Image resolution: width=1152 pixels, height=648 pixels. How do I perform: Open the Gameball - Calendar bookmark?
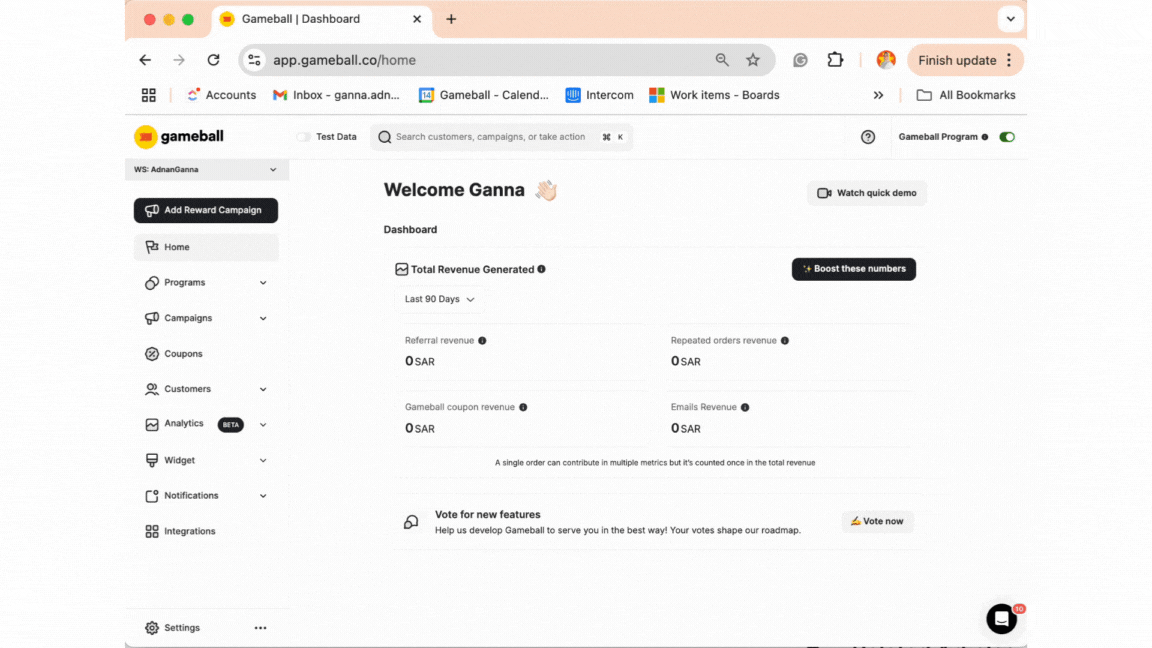click(x=484, y=95)
